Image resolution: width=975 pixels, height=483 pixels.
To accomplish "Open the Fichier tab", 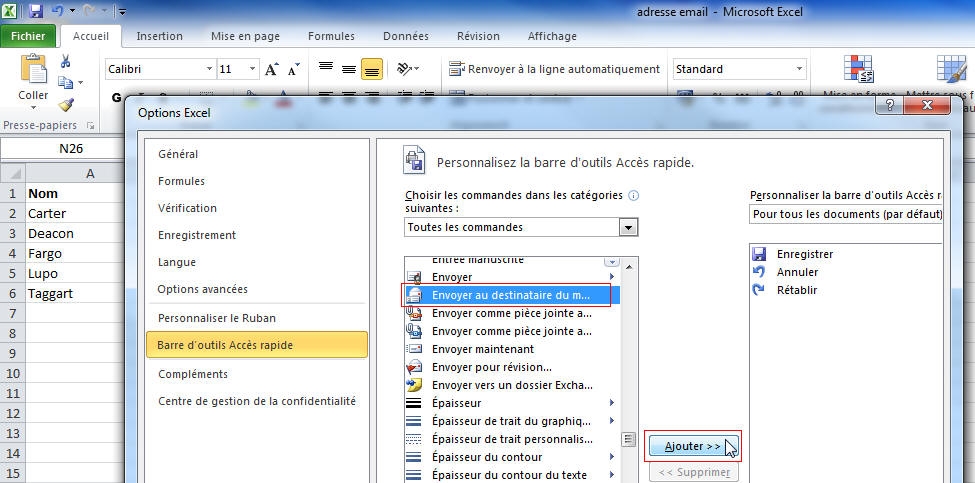I will pyautogui.click(x=28, y=36).
